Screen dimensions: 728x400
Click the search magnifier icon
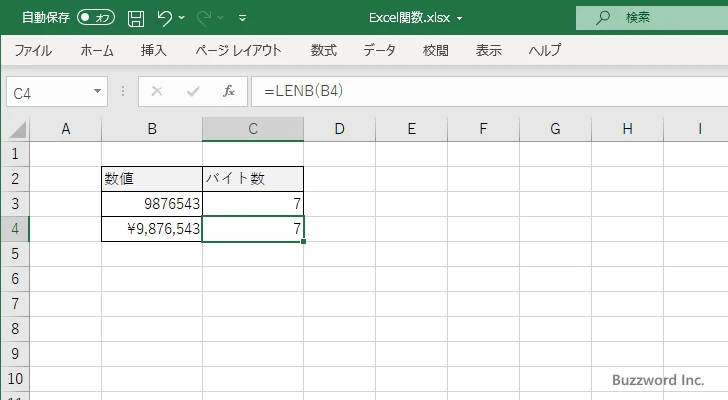[603, 18]
